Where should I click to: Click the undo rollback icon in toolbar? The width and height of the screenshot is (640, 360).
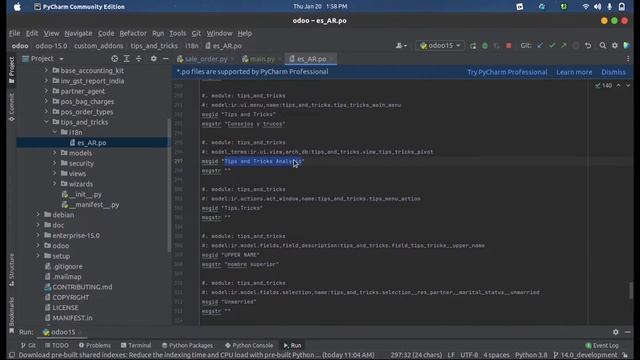[x=588, y=46]
